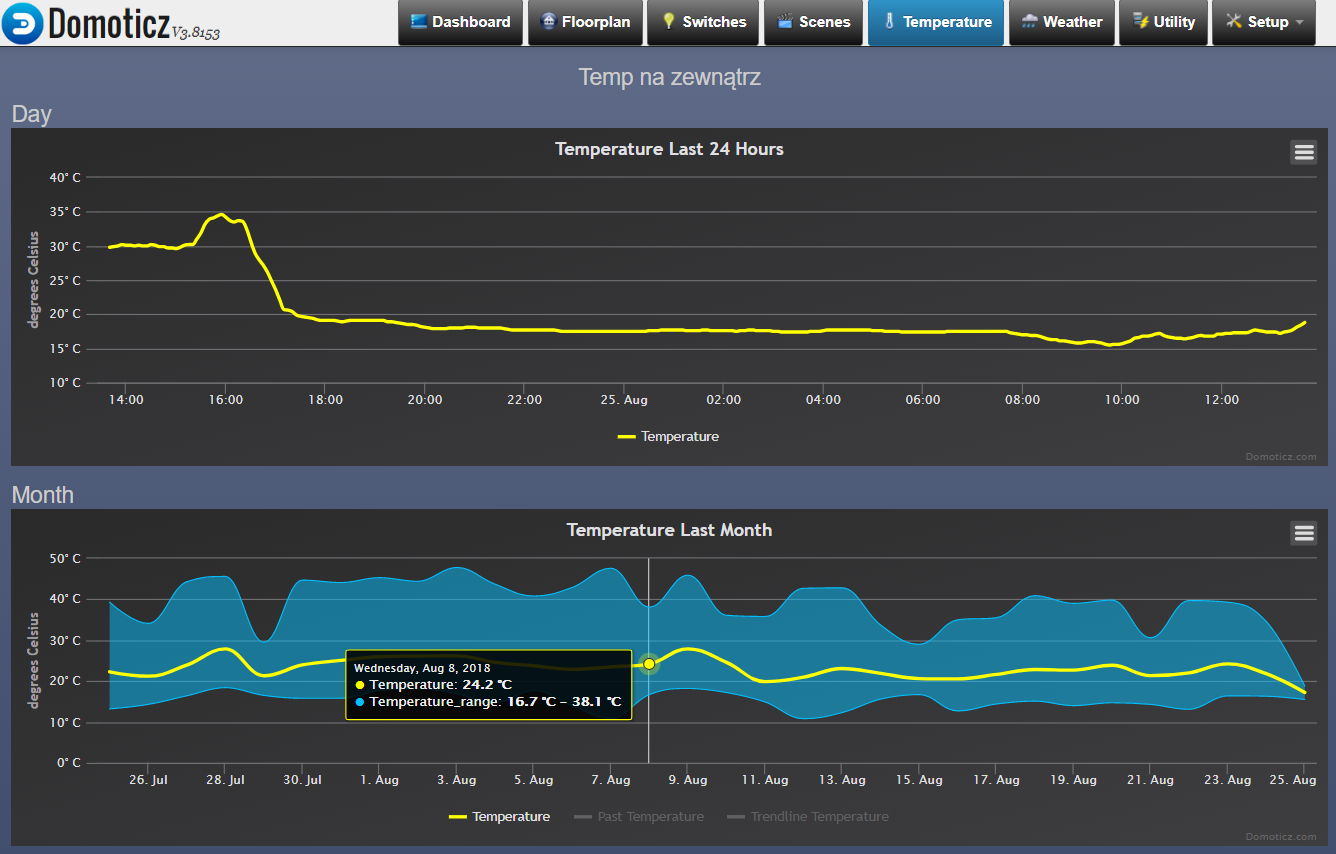Click the Temperature Last 24 Hours title
Screen dimensions: 1336x854
669,149
